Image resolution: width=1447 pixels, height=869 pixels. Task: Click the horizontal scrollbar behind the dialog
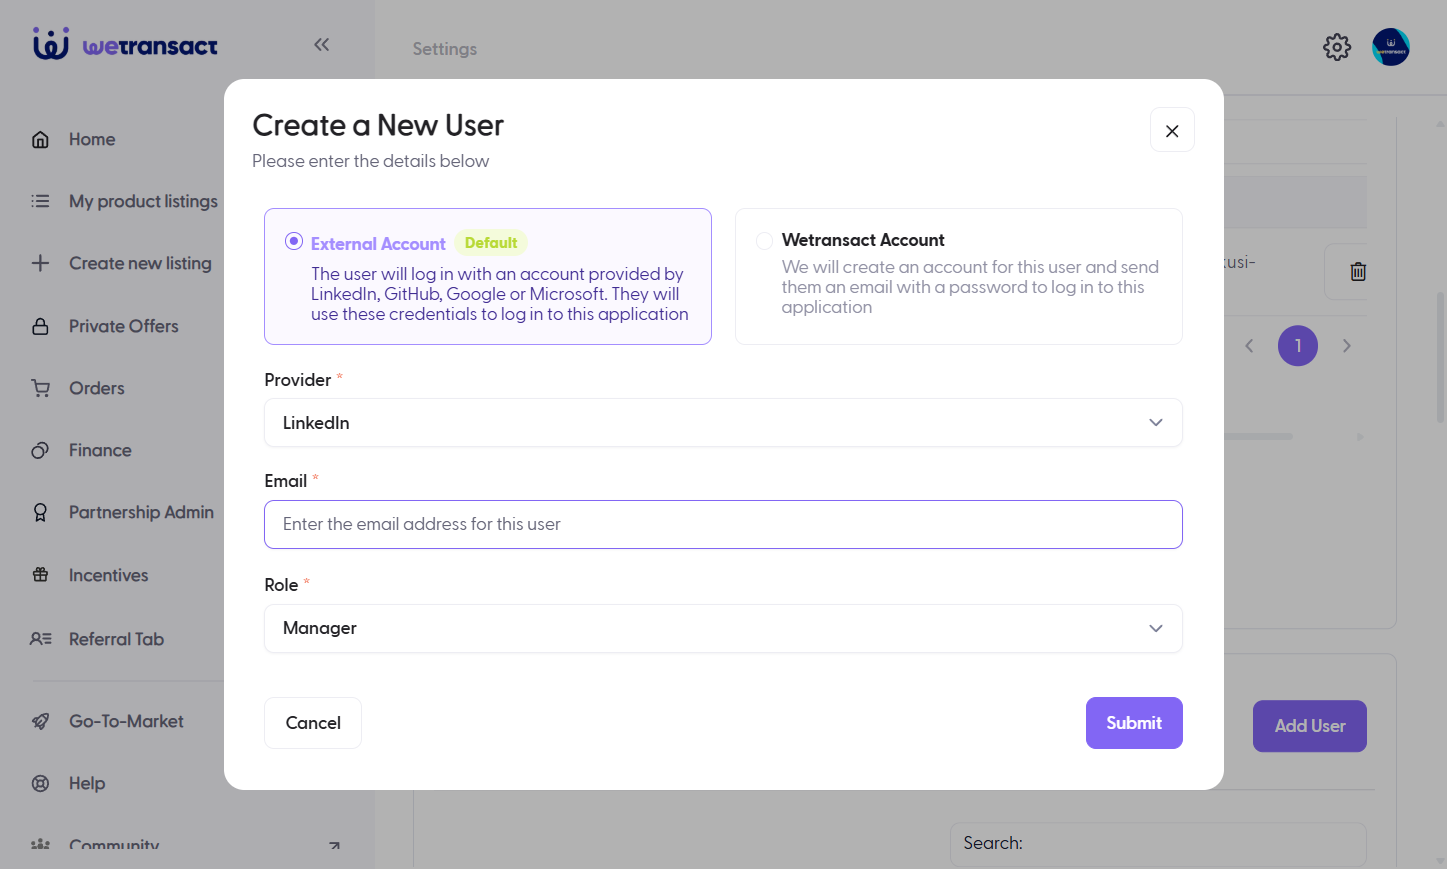pyautogui.click(x=1258, y=437)
